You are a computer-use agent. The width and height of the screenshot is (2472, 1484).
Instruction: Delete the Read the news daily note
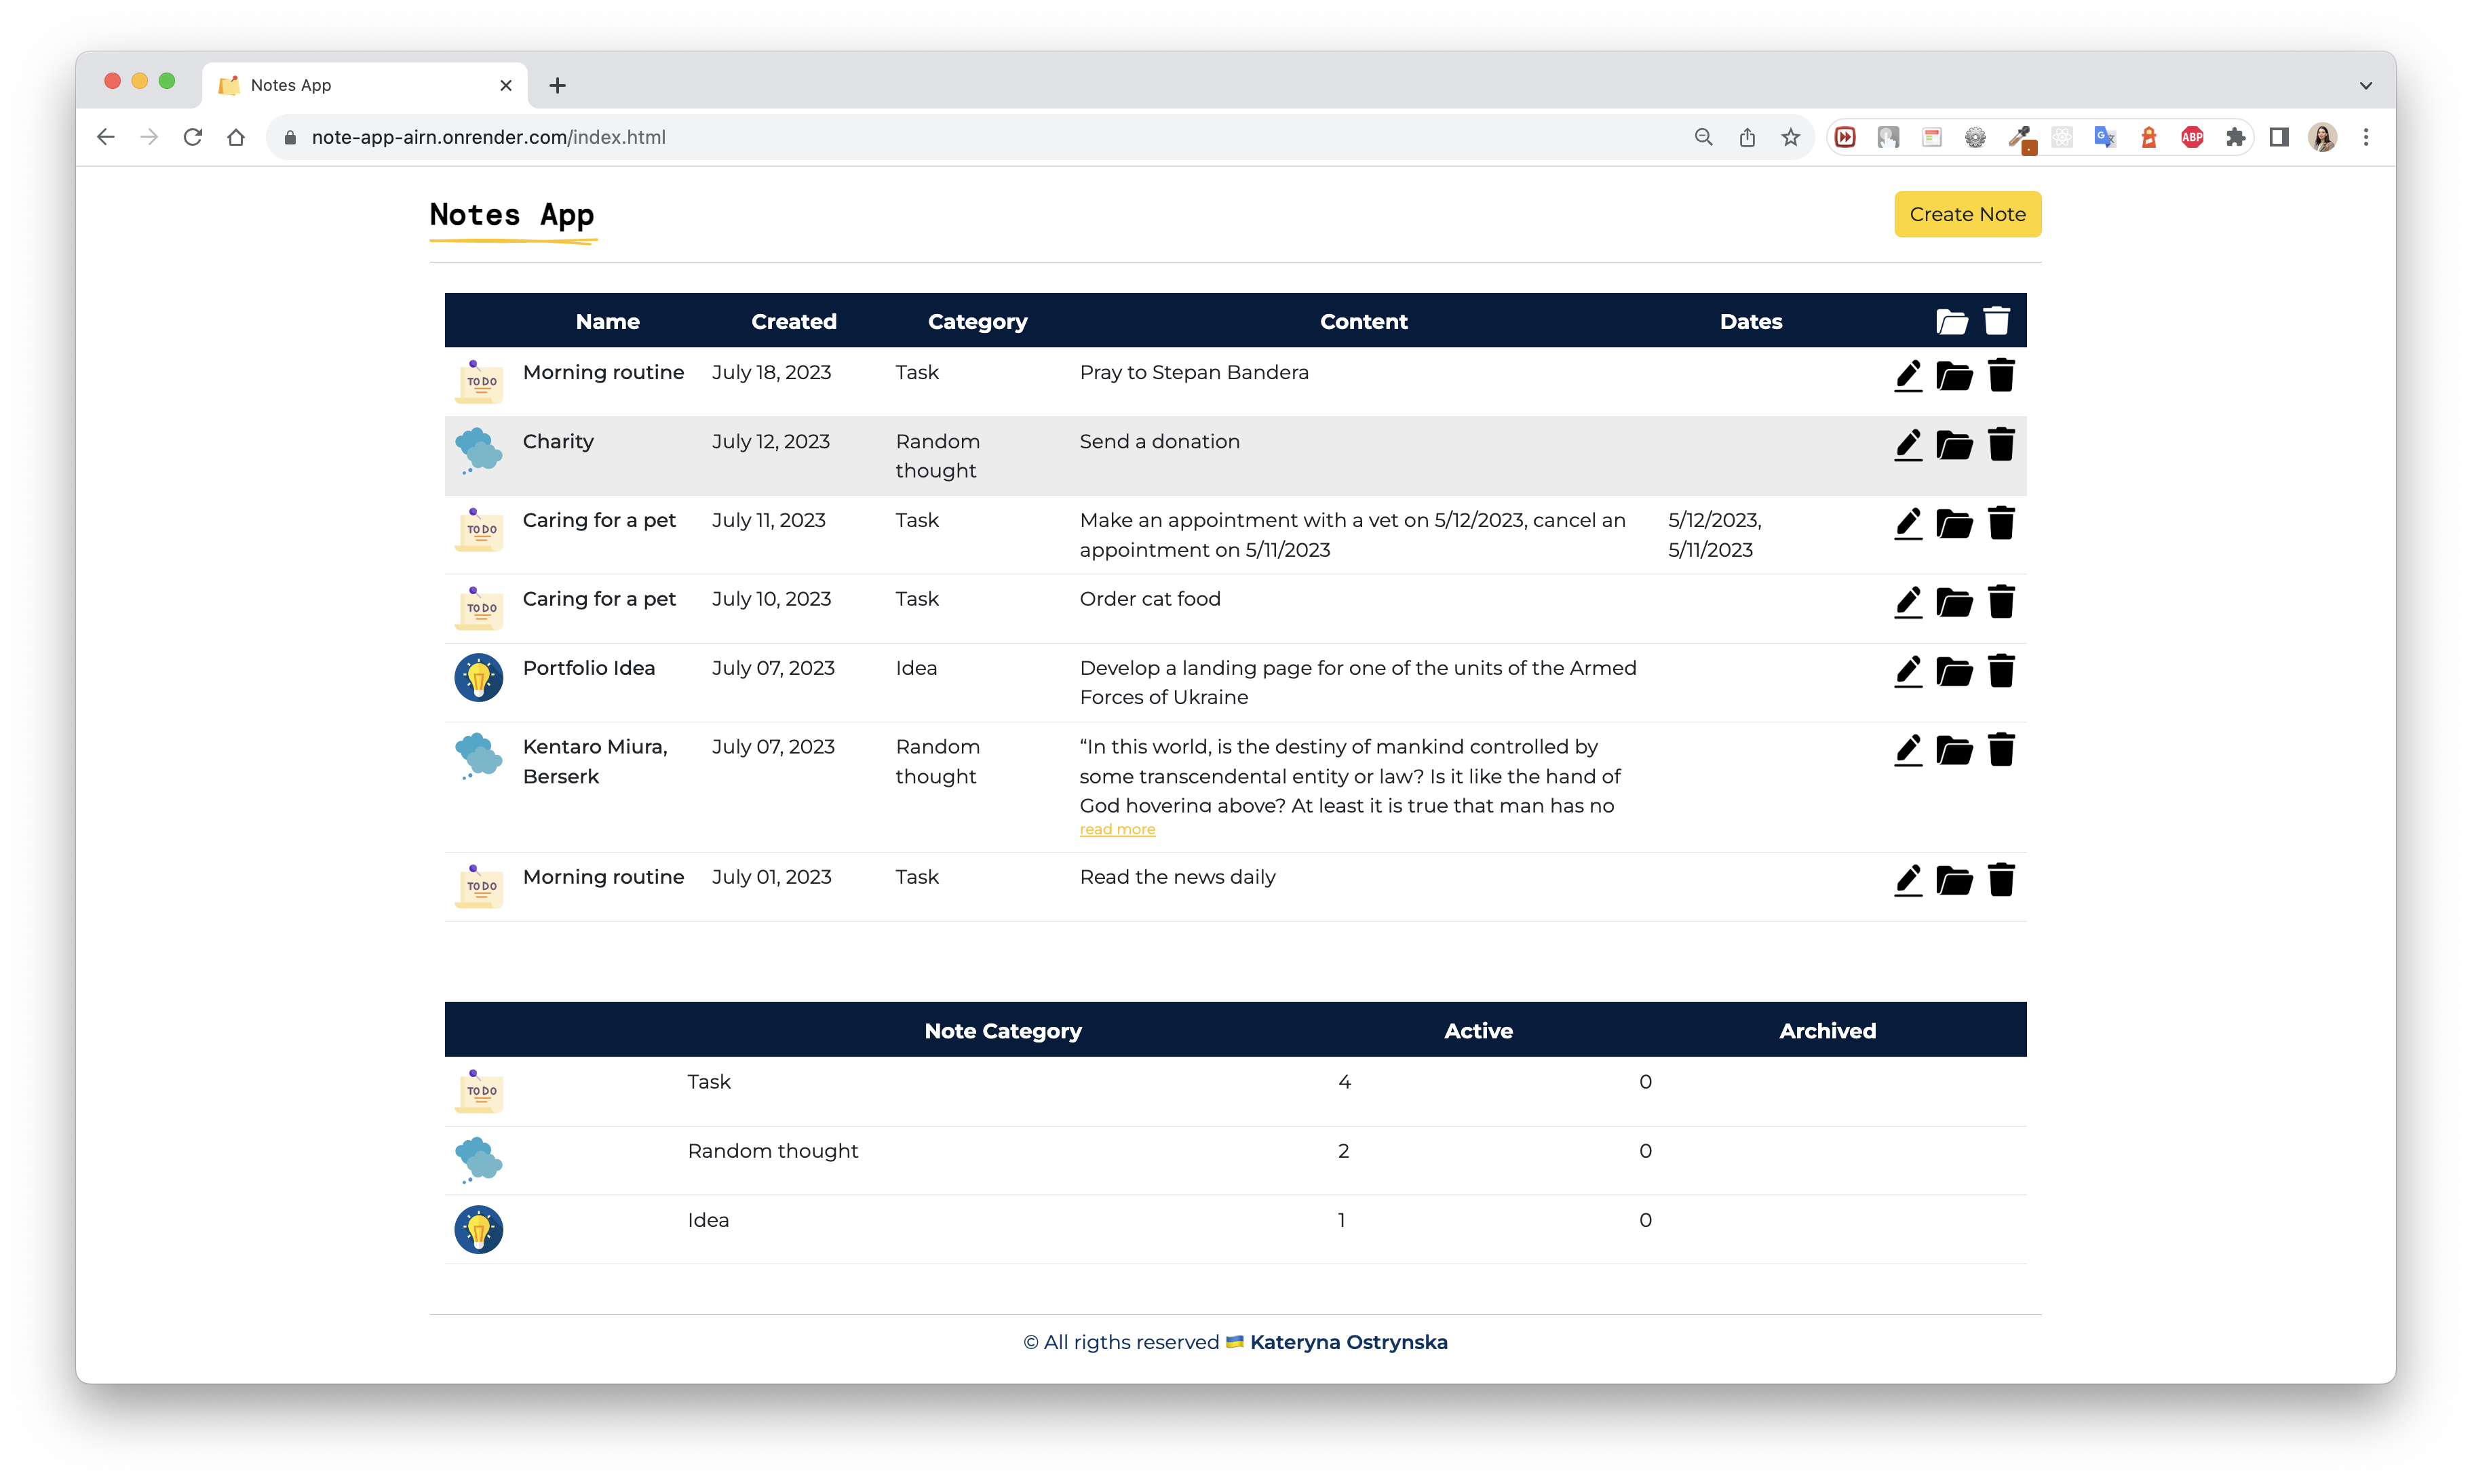point(2001,880)
